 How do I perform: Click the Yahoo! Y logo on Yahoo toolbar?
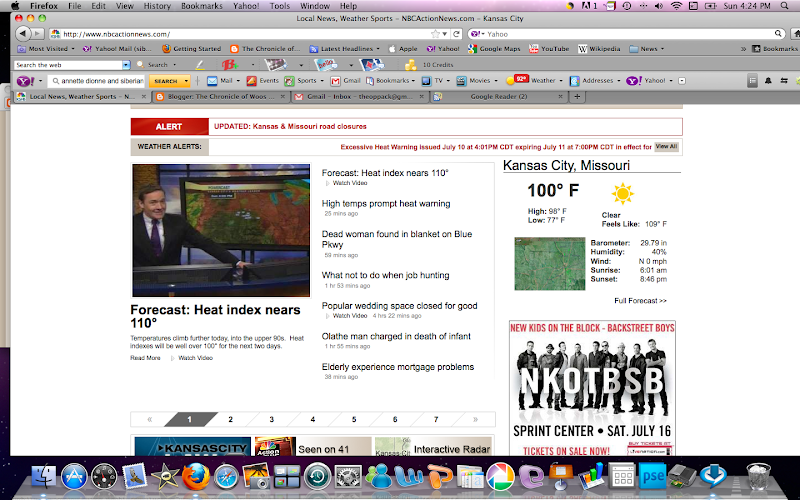(x=26, y=81)
